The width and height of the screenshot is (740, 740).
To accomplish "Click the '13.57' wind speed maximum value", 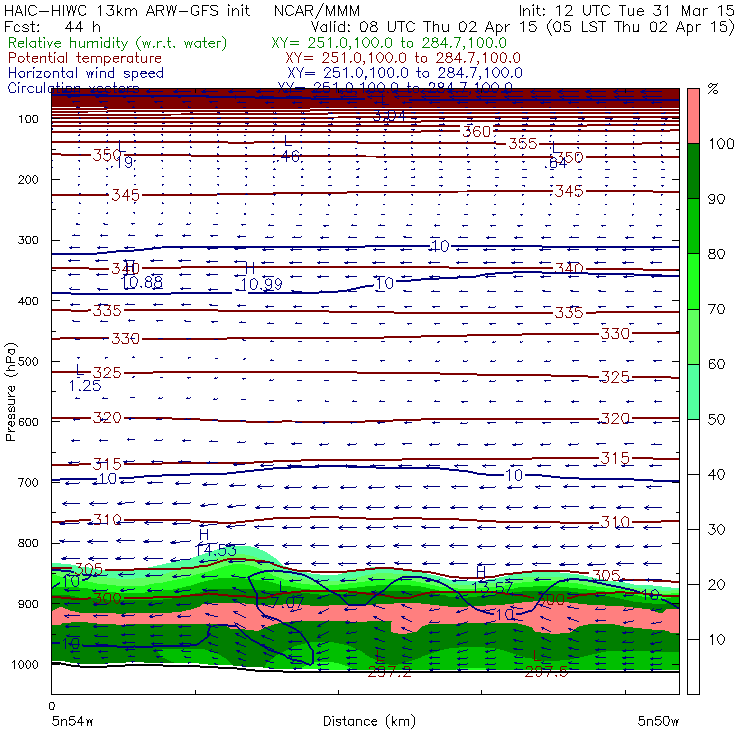I will [x=492, y=587].
